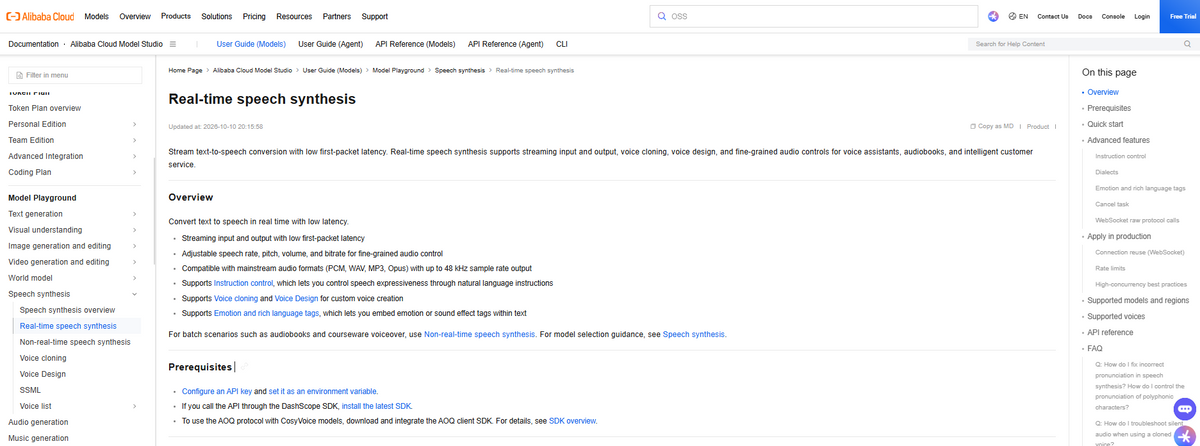1200x446 pixels.
Task: Click the Configure an API key link
Action: [x=217, y=391]
